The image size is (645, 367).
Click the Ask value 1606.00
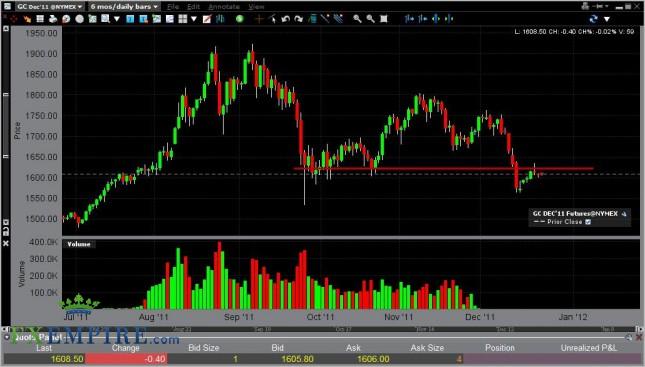[x=373, y=359]
